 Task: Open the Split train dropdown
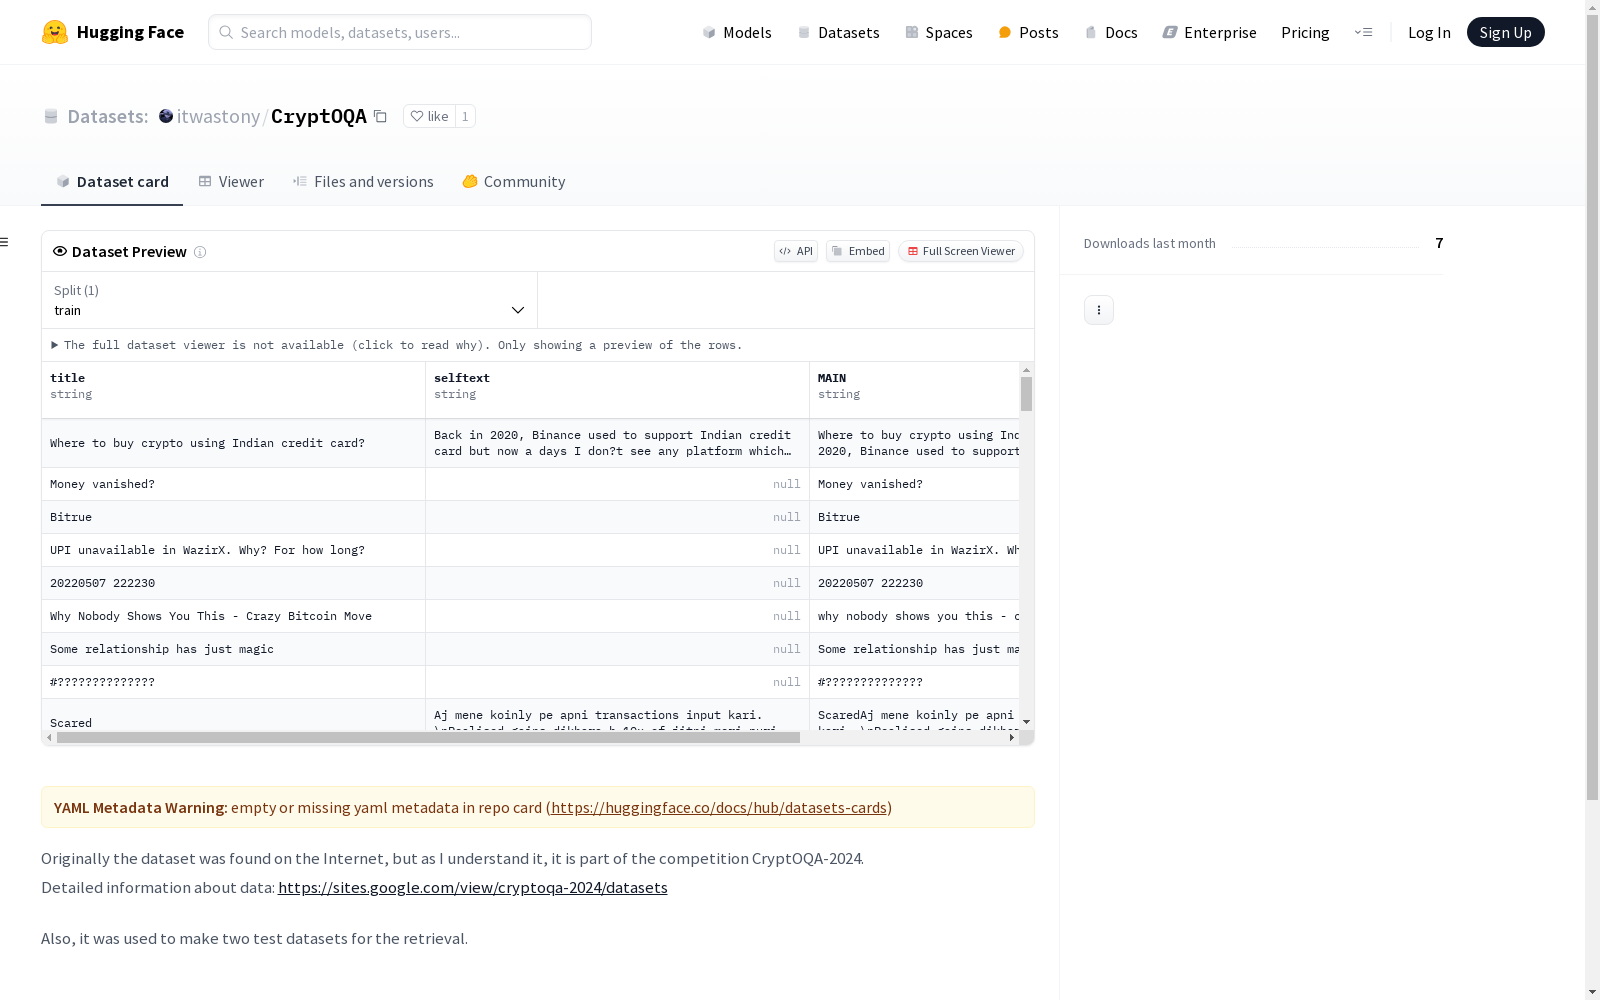pyautogui.click(x=290, y=300)
